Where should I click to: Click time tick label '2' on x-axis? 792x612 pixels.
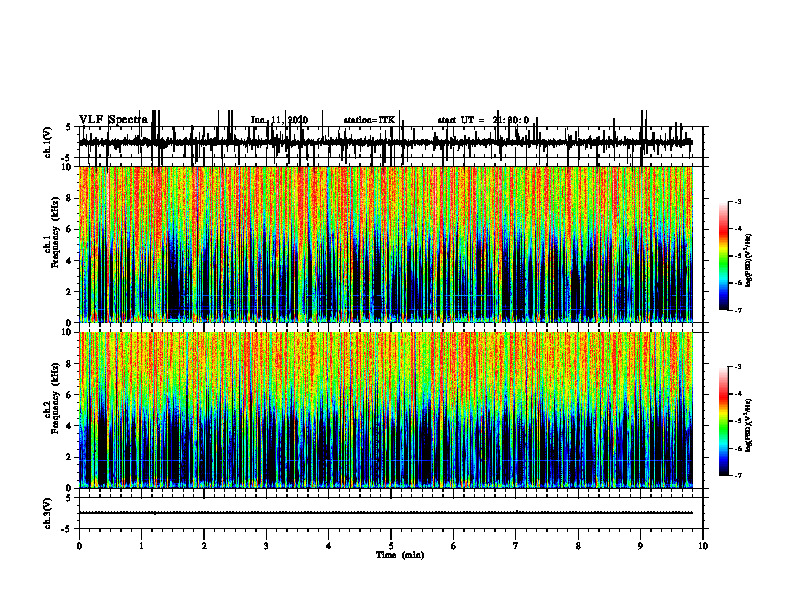tap(204, 546)
